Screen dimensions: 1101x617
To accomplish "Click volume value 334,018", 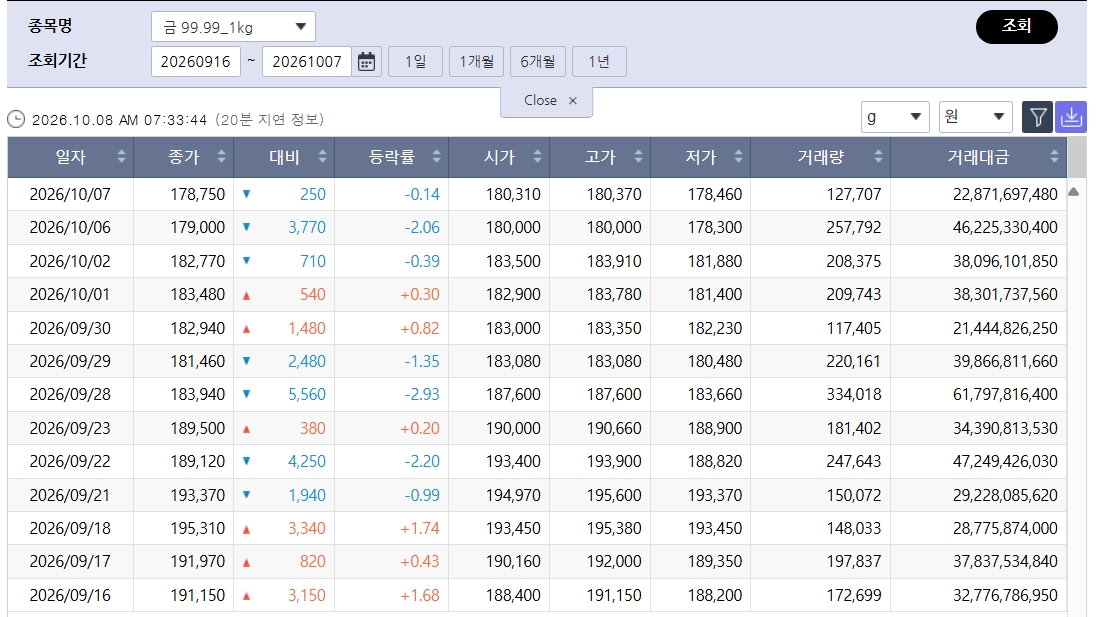I will (854, 394).
